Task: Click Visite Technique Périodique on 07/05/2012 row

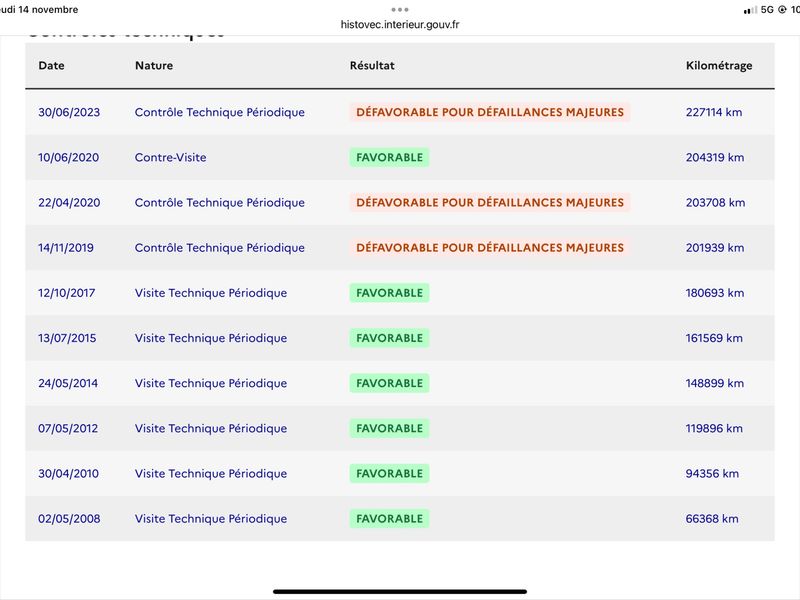Action: tap(211, 428)
